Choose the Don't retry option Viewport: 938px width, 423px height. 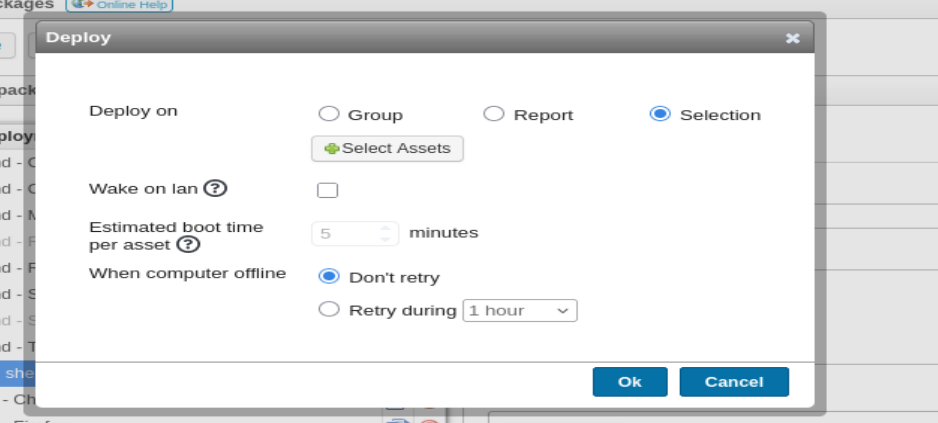pyautogui.click(x=329, y=276)
